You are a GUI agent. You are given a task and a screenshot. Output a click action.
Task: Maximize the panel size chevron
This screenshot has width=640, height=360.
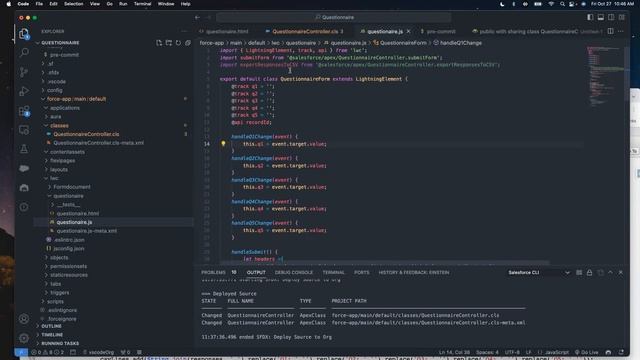[610, 272]
